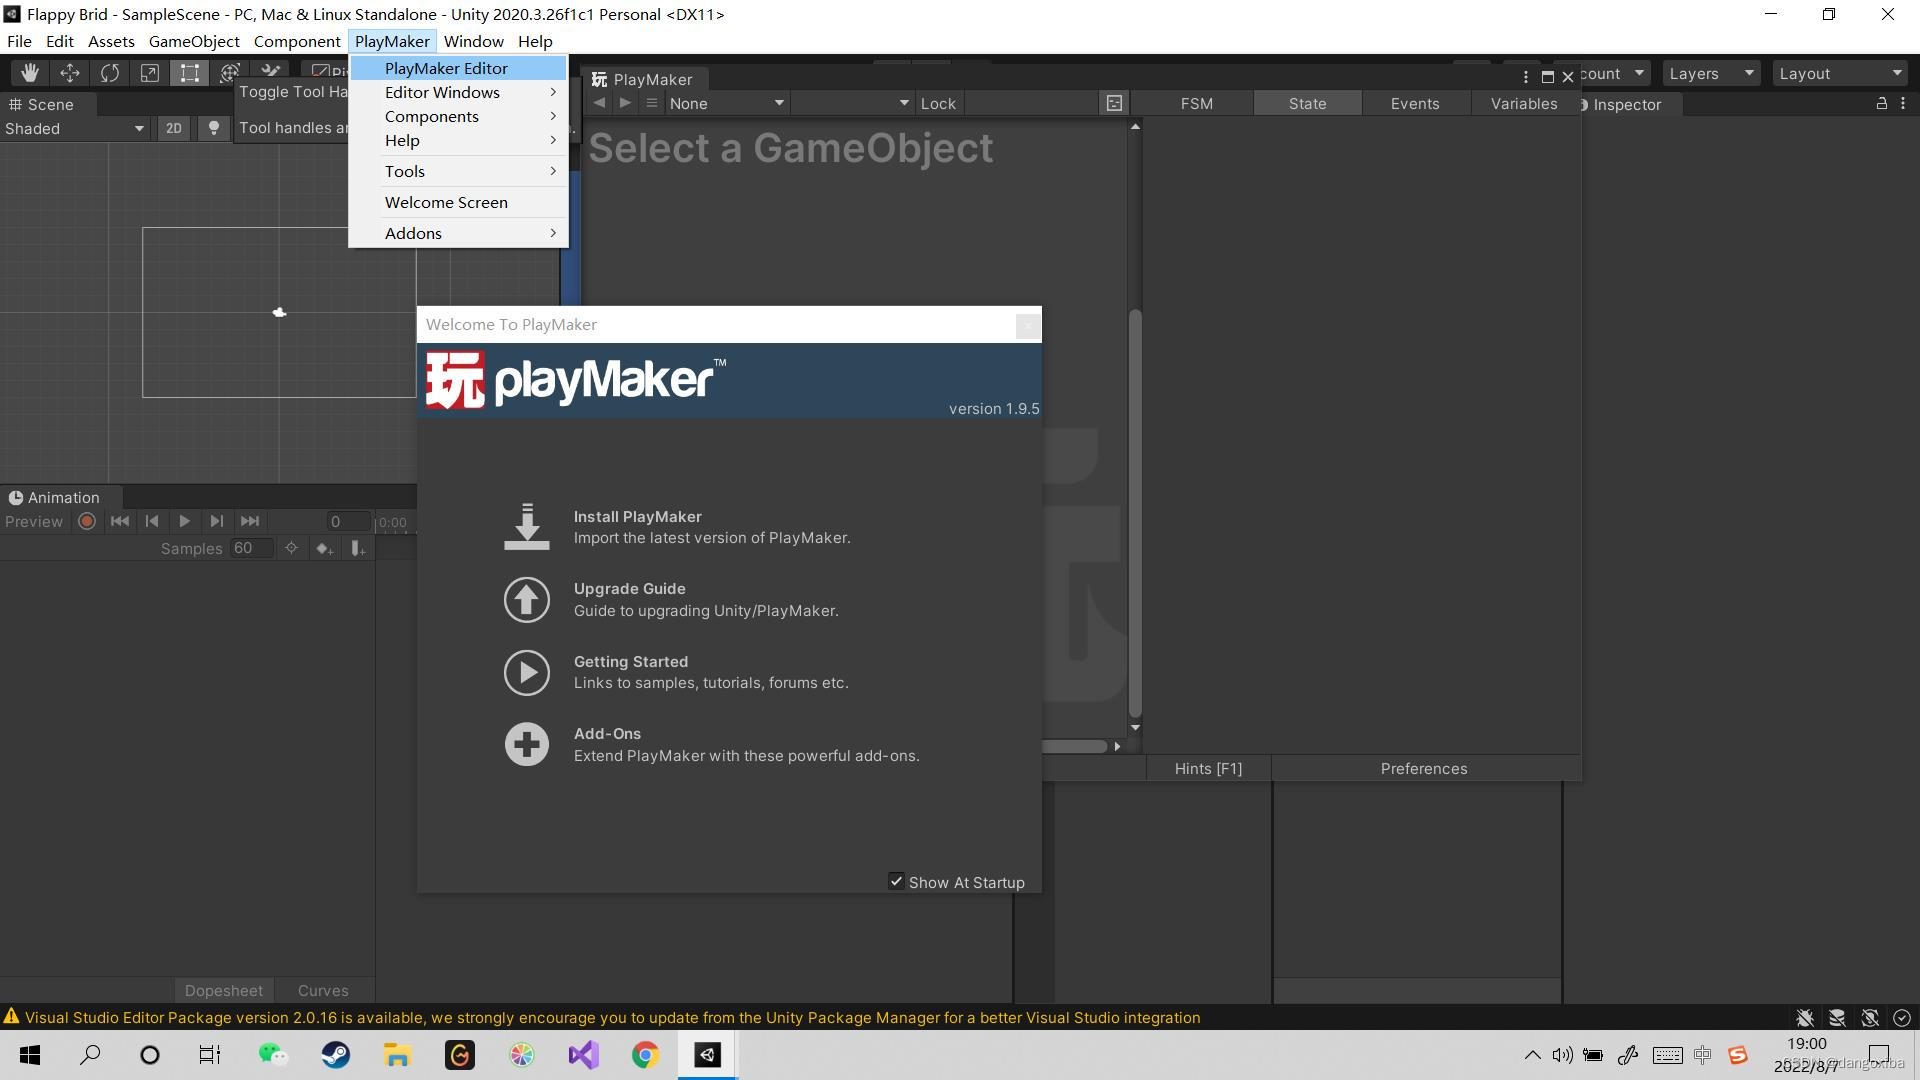Click Upgrade Guide link in PlayMaker welcome
The width and height of the screenshot is (1920, 1080).
[629, 588]
